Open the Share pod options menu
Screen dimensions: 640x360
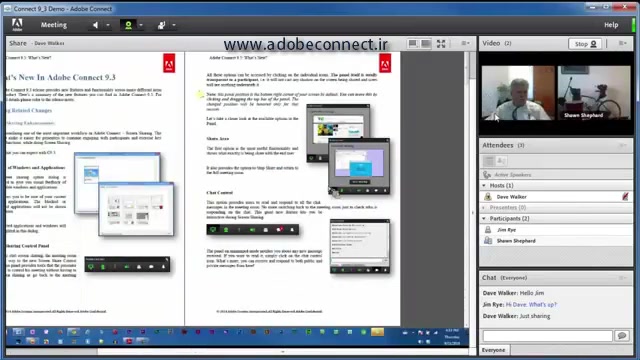coord(465,43)
